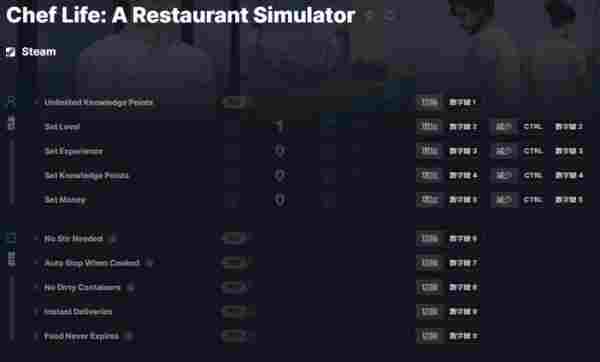Screen dimensions: 600x362
Task: Click the Steam platform icon
Action: [x=11, y=52]
